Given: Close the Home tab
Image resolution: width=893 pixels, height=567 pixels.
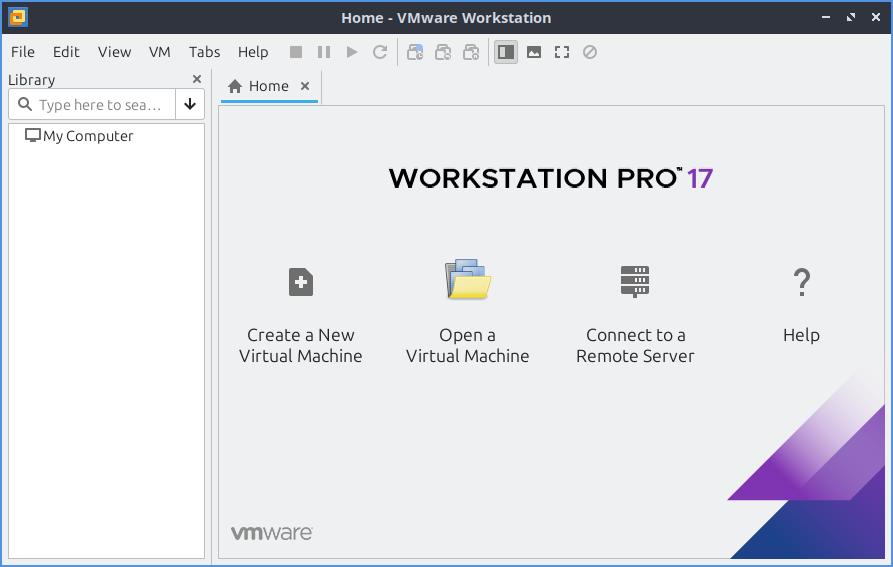Looking at the screenshot, I should [x=305, y=86].
